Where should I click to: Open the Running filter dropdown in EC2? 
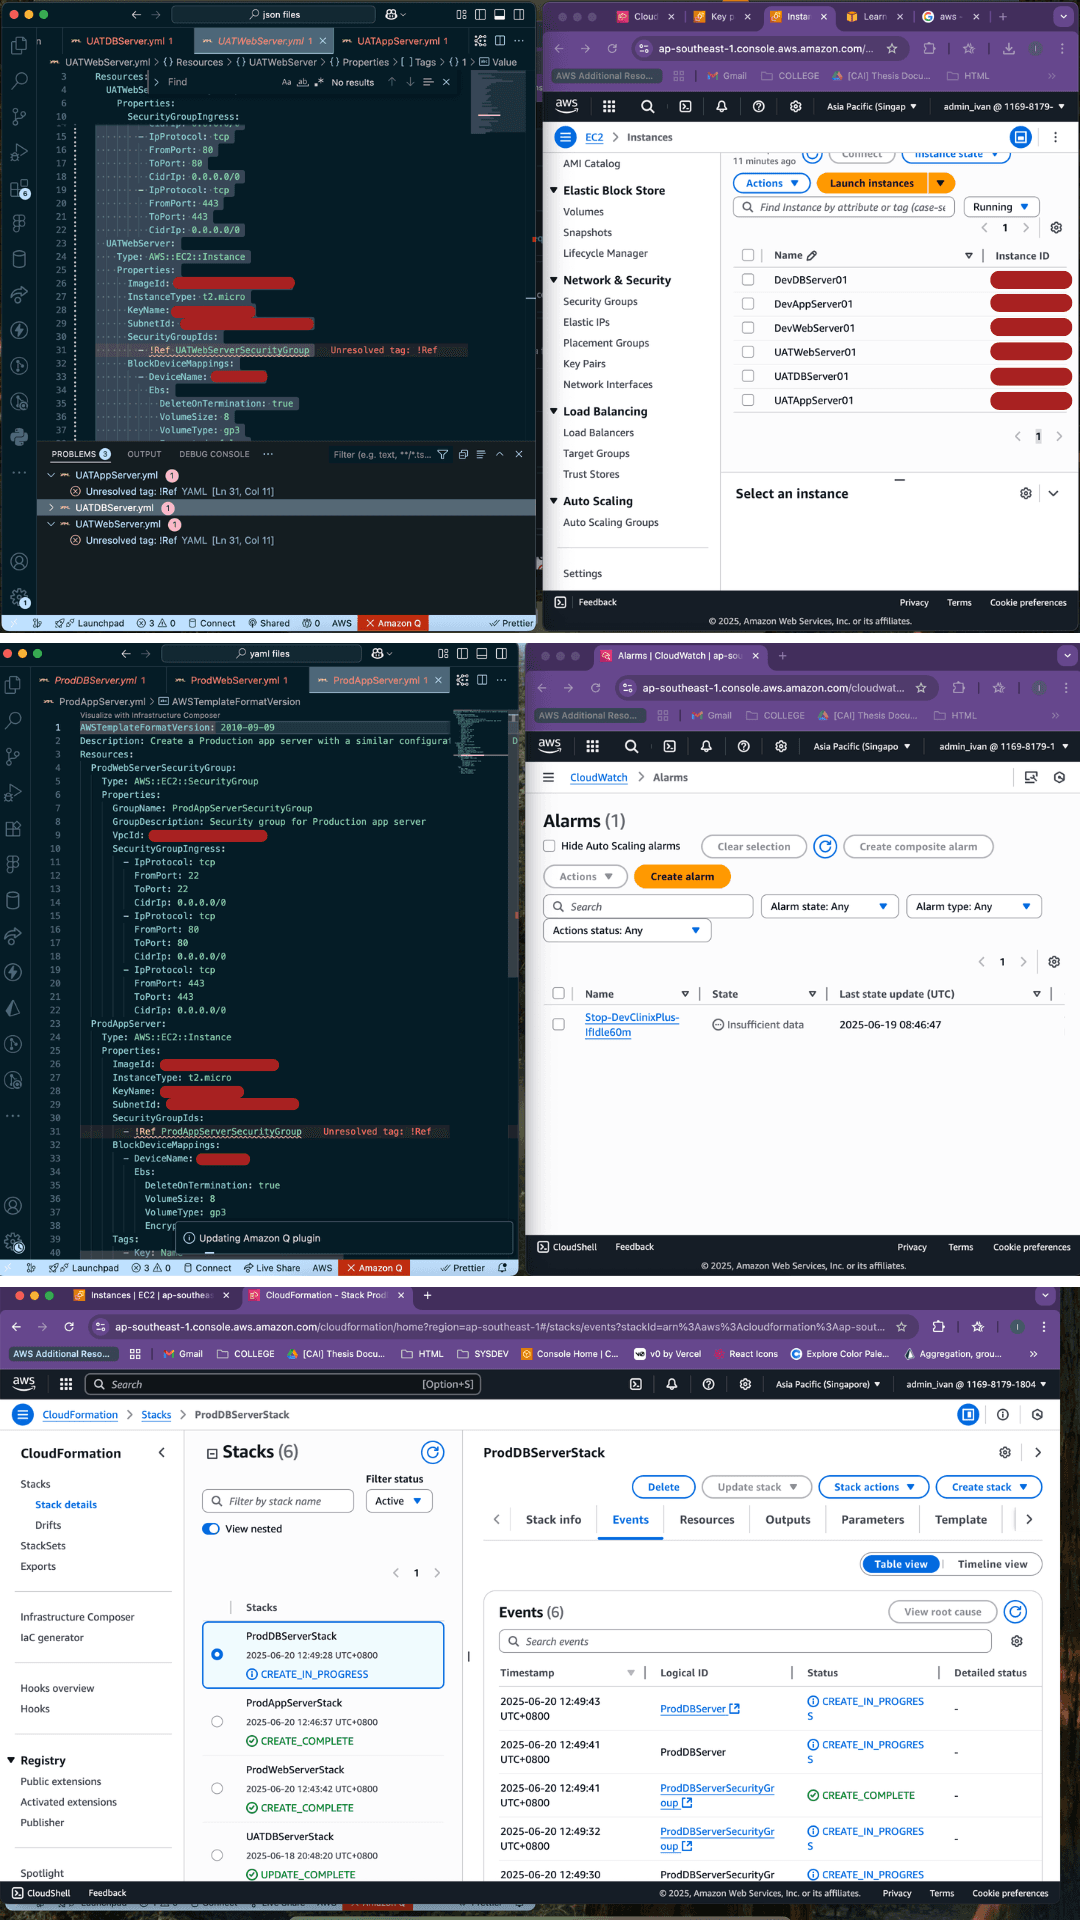pos(1001,207)
